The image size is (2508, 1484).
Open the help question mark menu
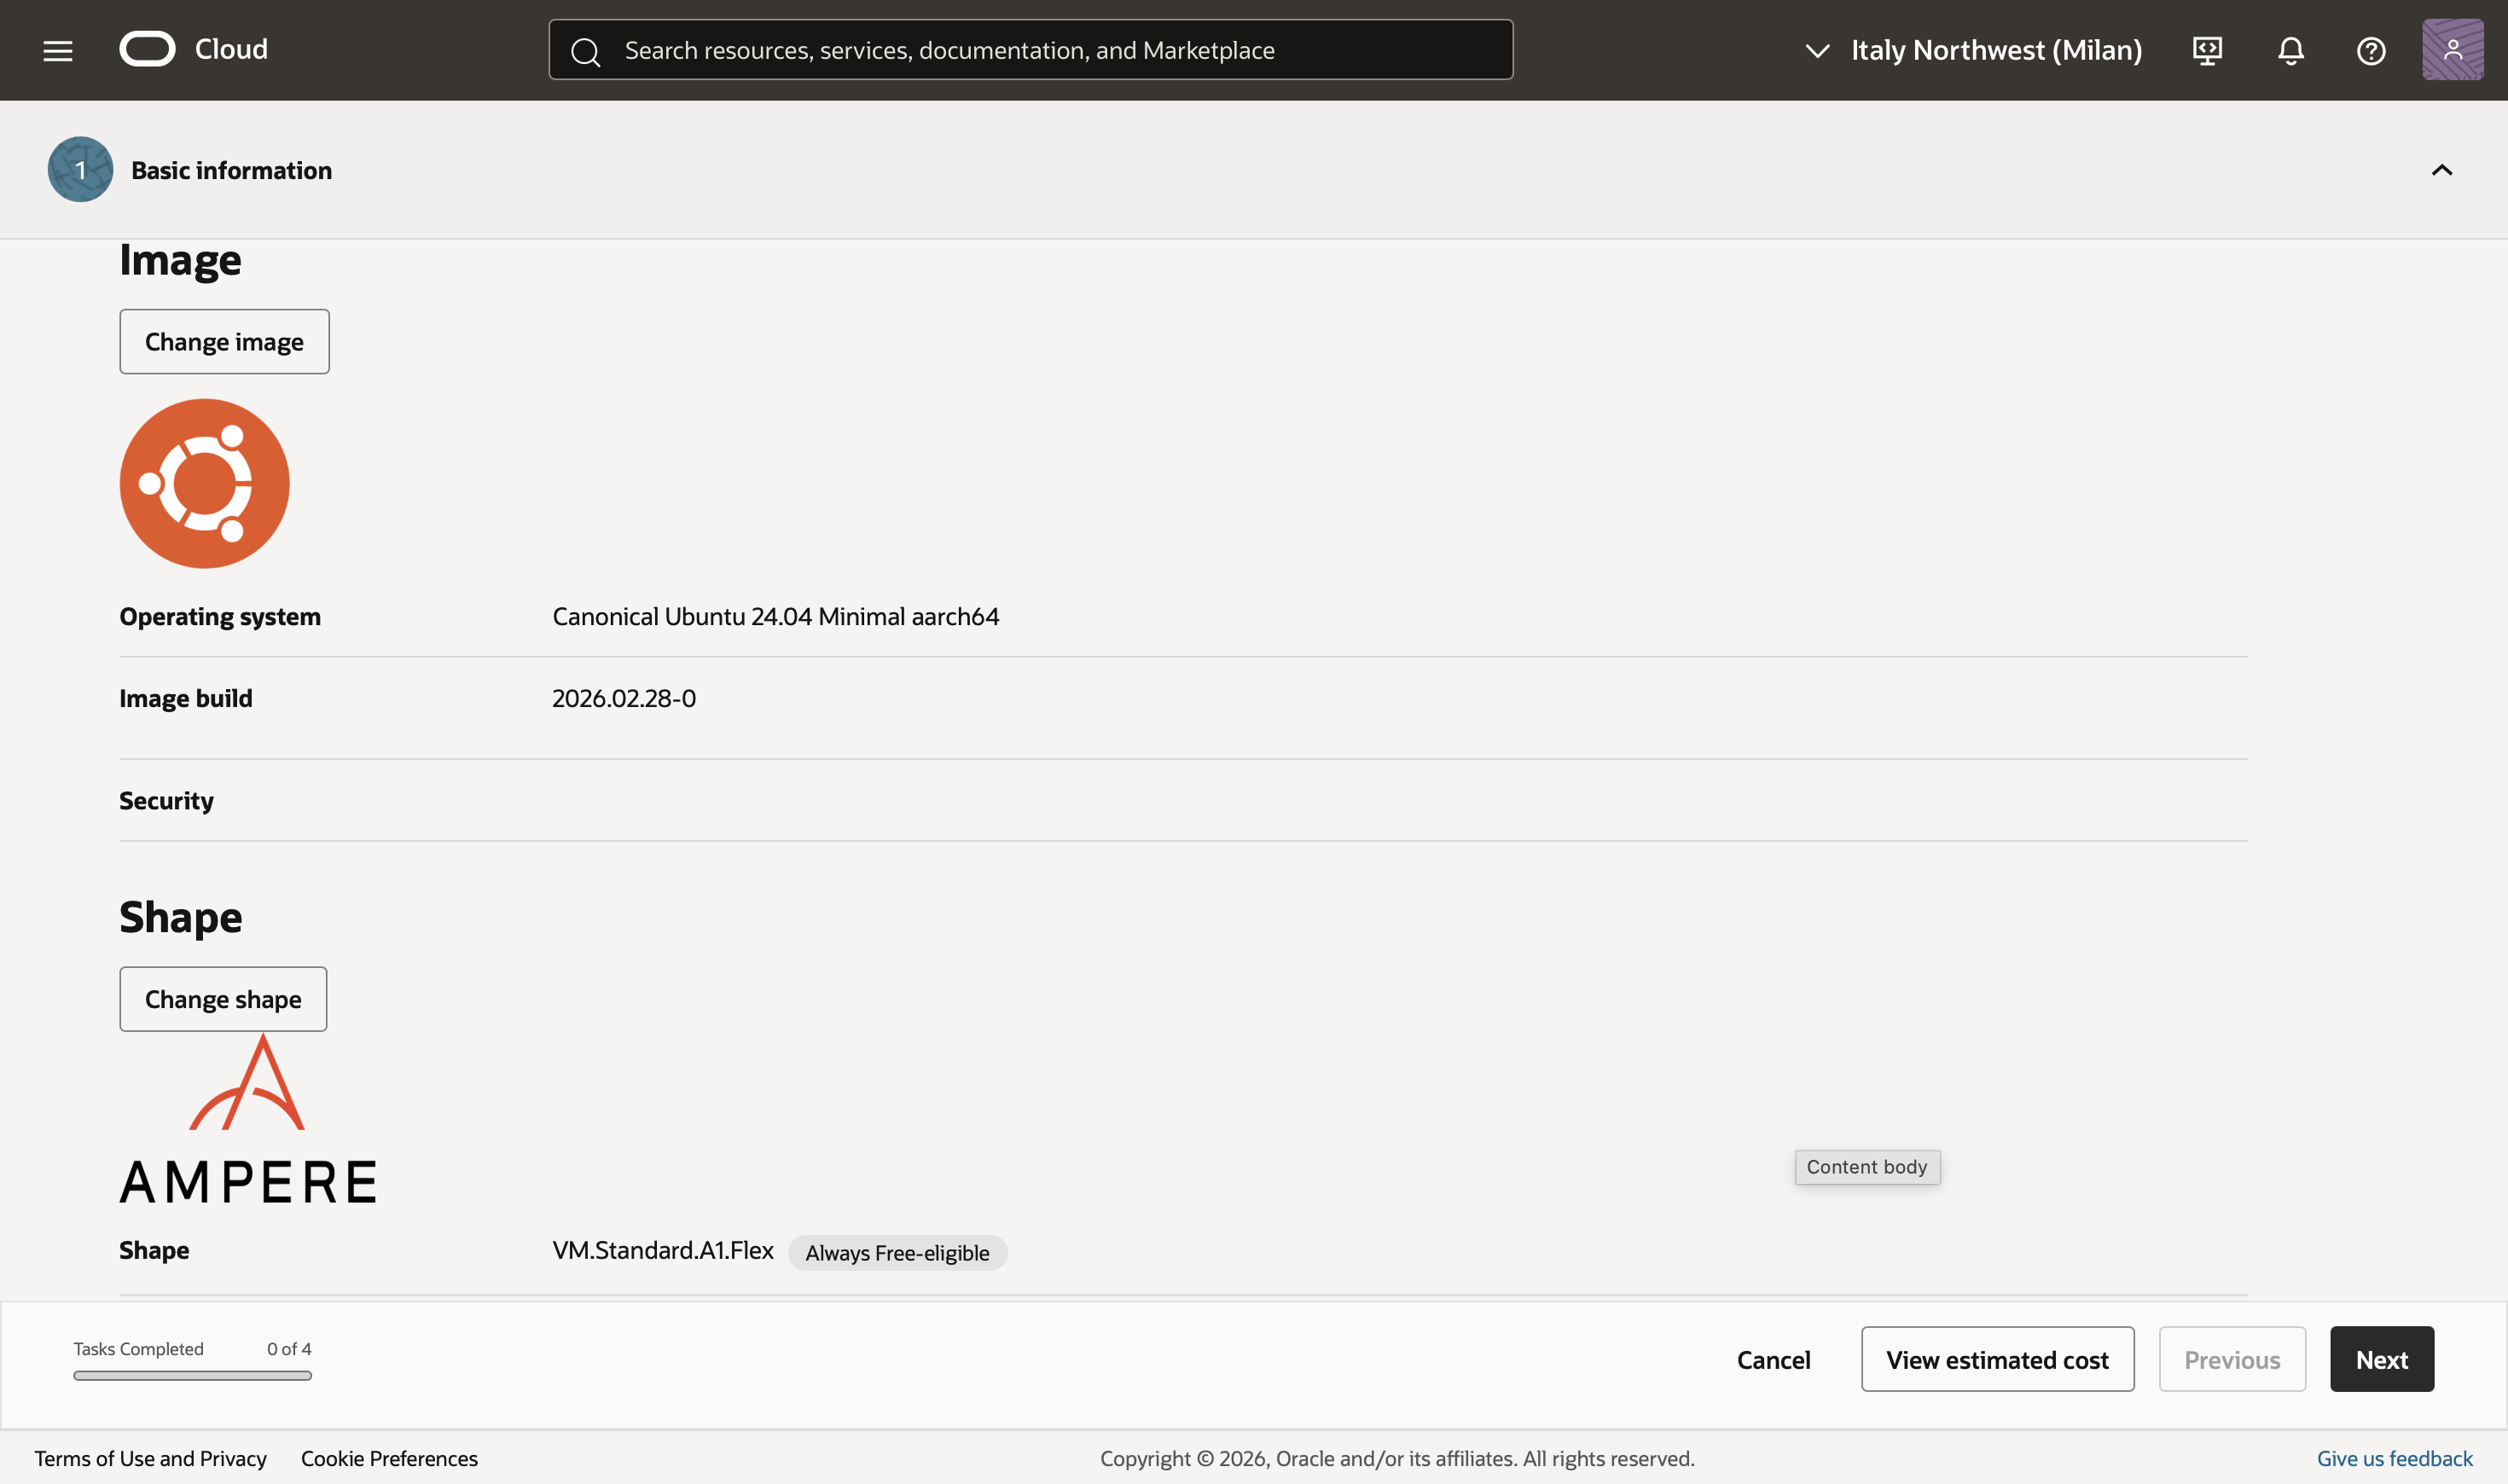click(2371, 50)
